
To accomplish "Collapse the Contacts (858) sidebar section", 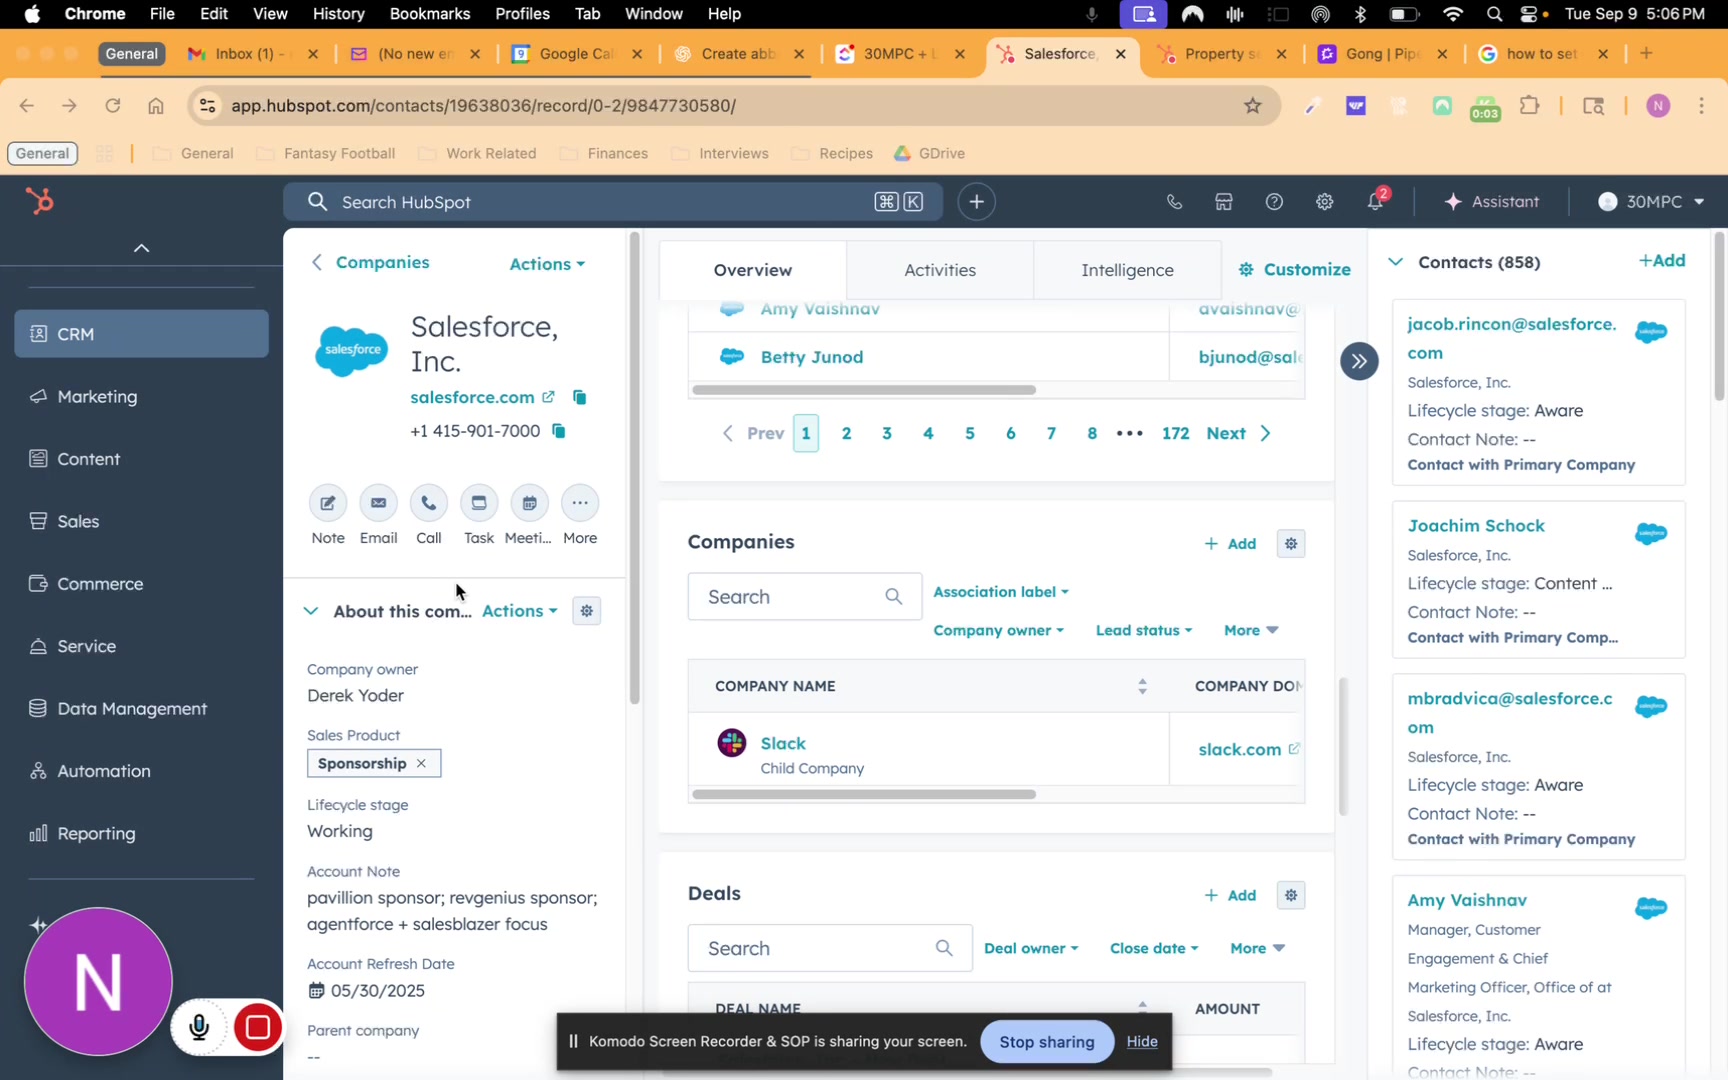I will (1395, 262).
